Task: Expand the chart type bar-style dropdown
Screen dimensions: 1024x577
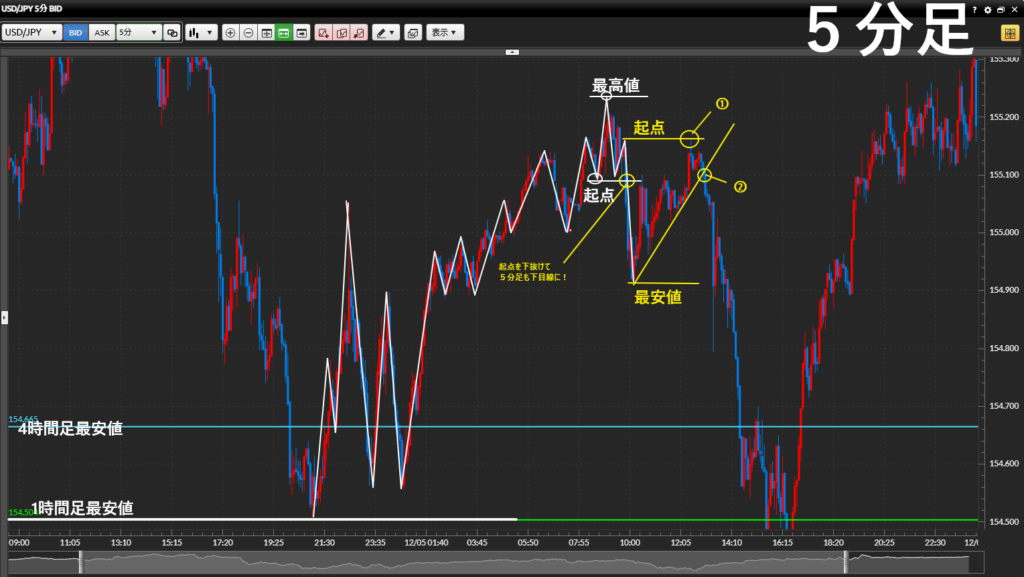Action: (x=200, y=32)
